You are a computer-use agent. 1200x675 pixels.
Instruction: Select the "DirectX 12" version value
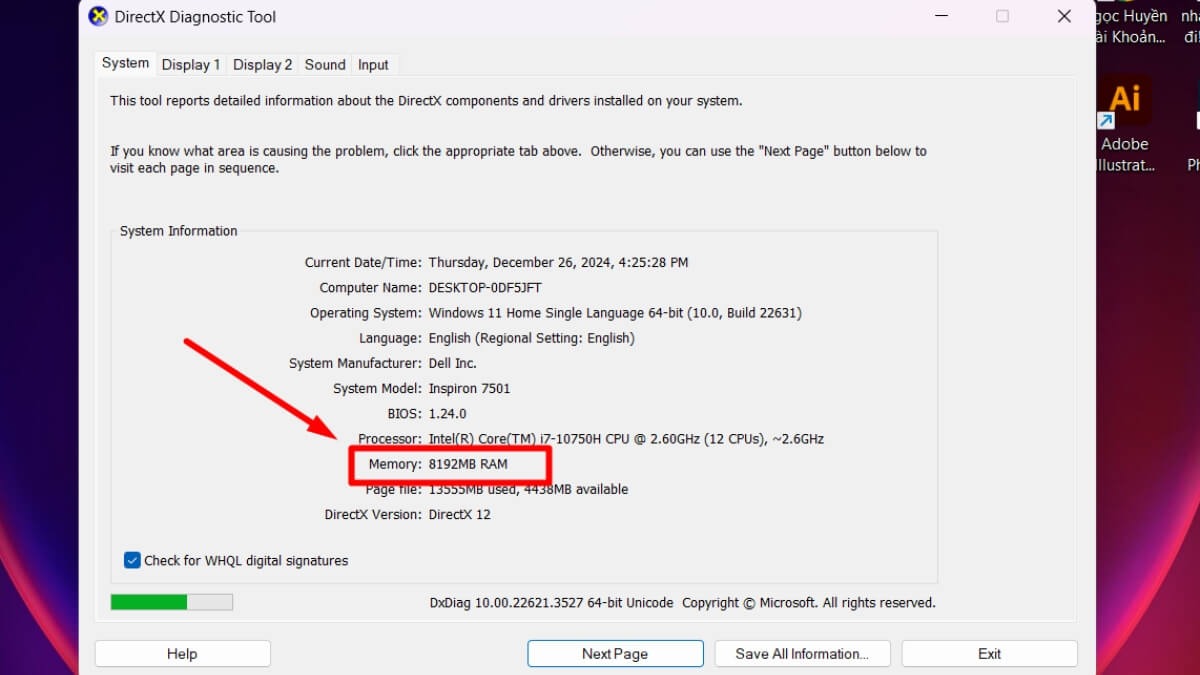click(460, 514)
